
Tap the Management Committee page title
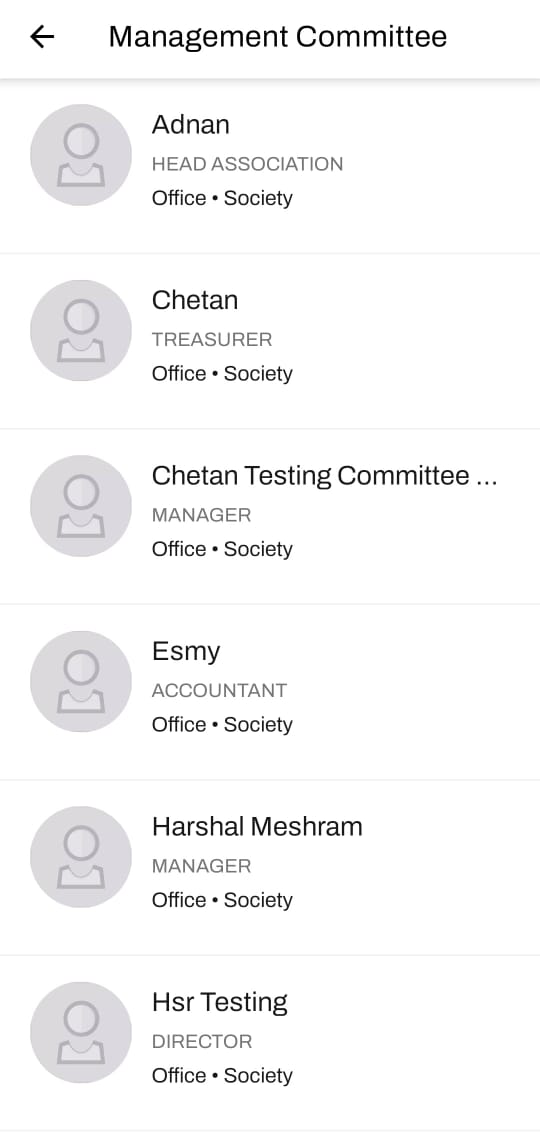(277, 36)
